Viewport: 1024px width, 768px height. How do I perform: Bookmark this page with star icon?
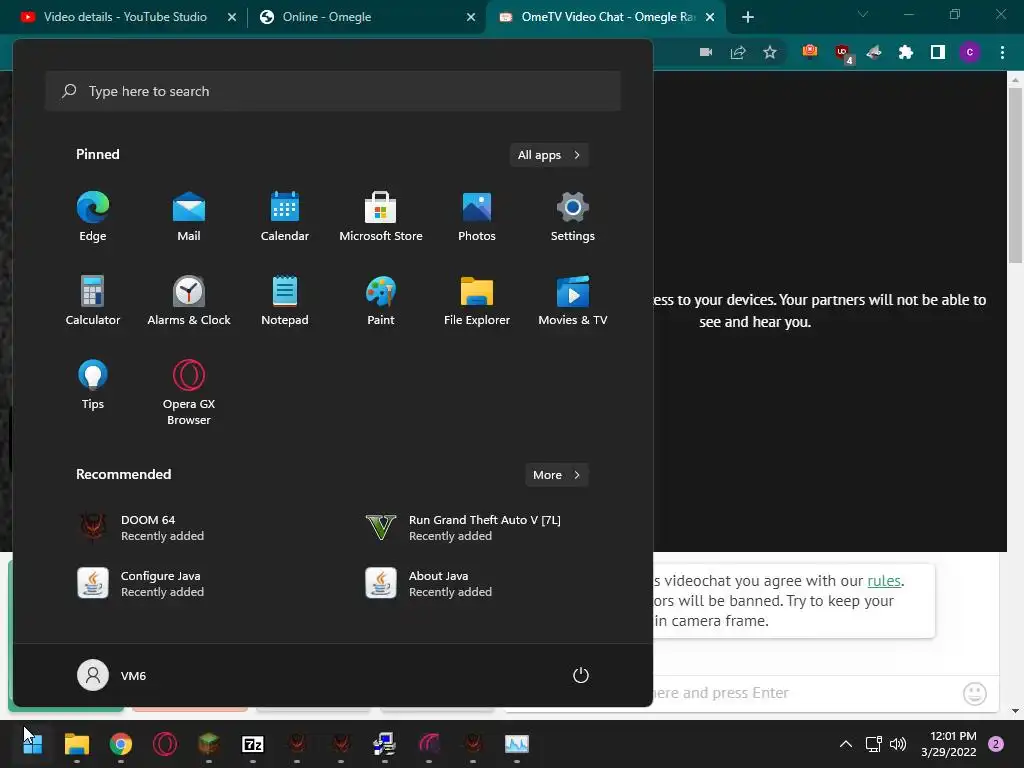(x=770, y=52)
